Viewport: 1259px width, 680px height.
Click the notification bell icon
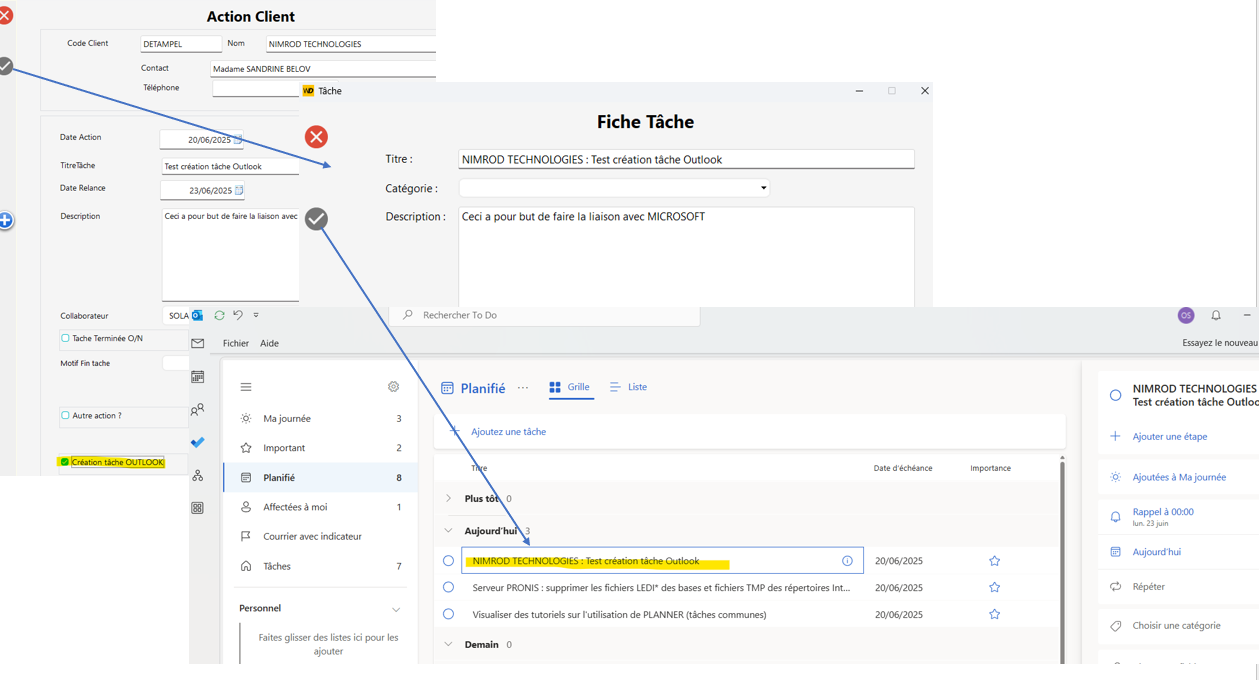pyautogui.click(x=1216, y=315)
